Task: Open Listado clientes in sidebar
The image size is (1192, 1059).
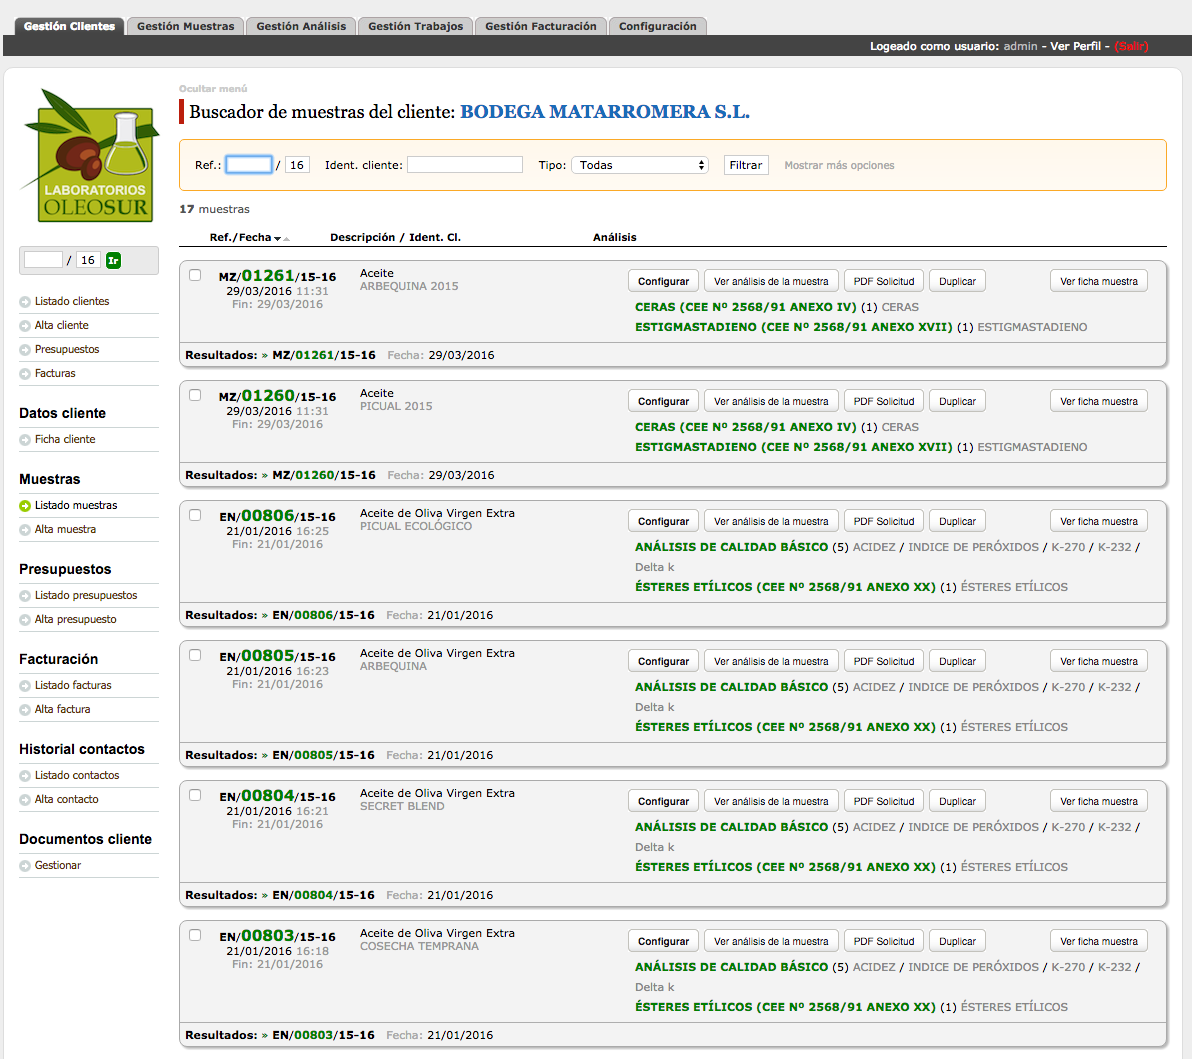Action: (x=71, y=302)
